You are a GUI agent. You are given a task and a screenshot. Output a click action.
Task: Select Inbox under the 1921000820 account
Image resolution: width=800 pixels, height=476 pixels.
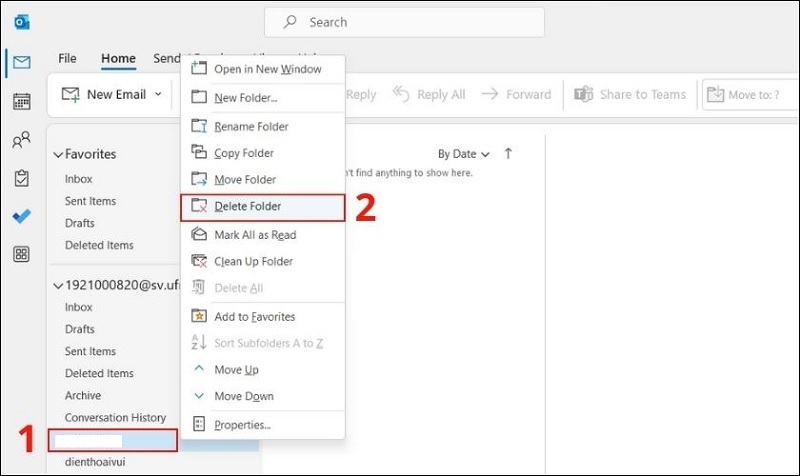(79, 307)
